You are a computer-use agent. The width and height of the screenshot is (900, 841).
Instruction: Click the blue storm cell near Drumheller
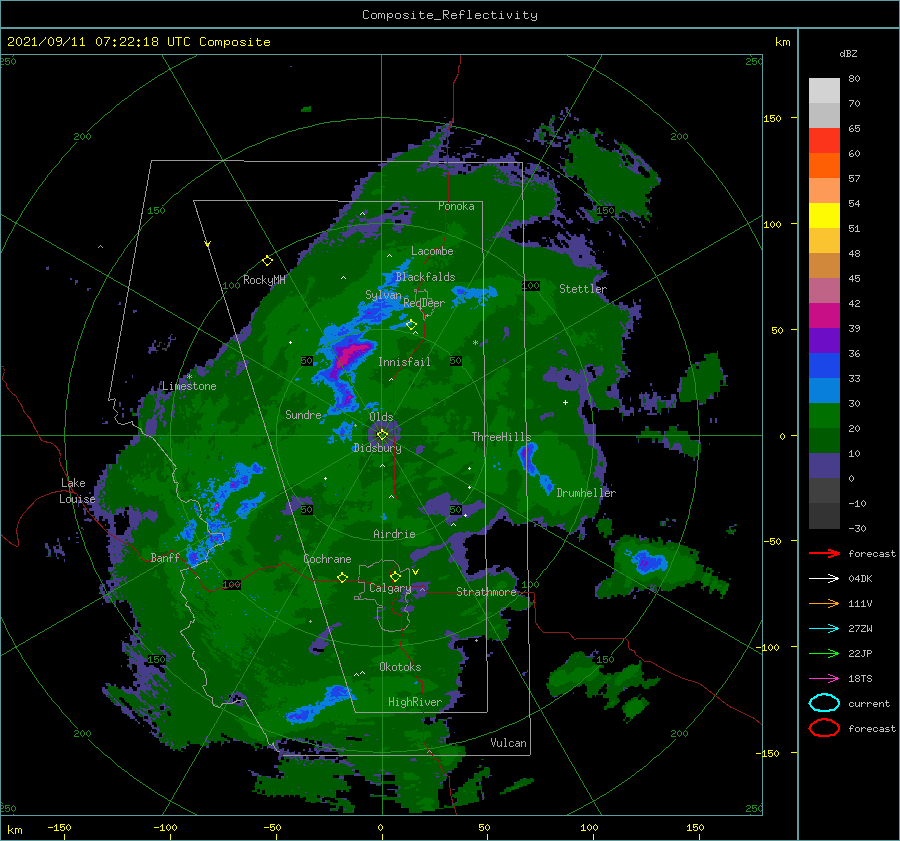[x=534, y=466]
